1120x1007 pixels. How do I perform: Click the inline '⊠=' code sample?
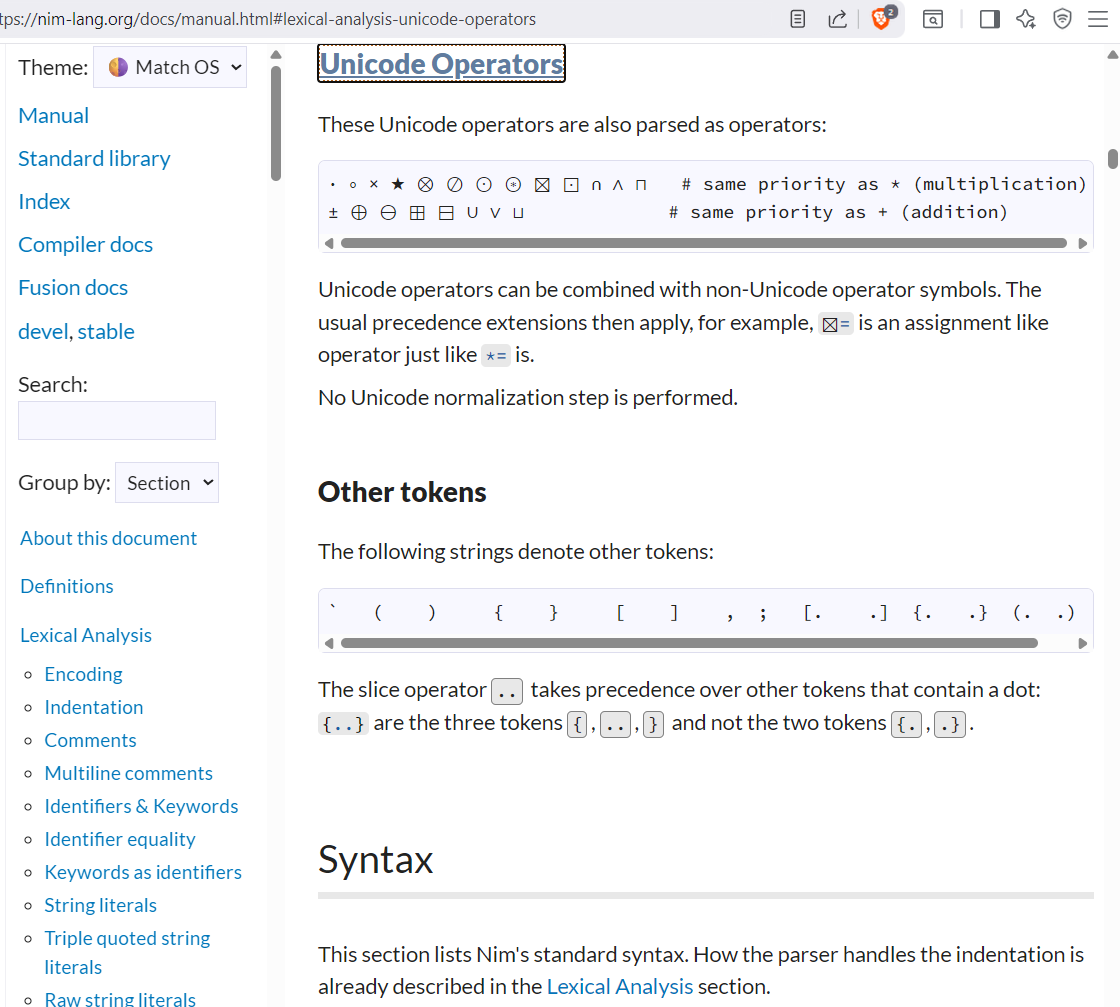click(x=836, y=324)
